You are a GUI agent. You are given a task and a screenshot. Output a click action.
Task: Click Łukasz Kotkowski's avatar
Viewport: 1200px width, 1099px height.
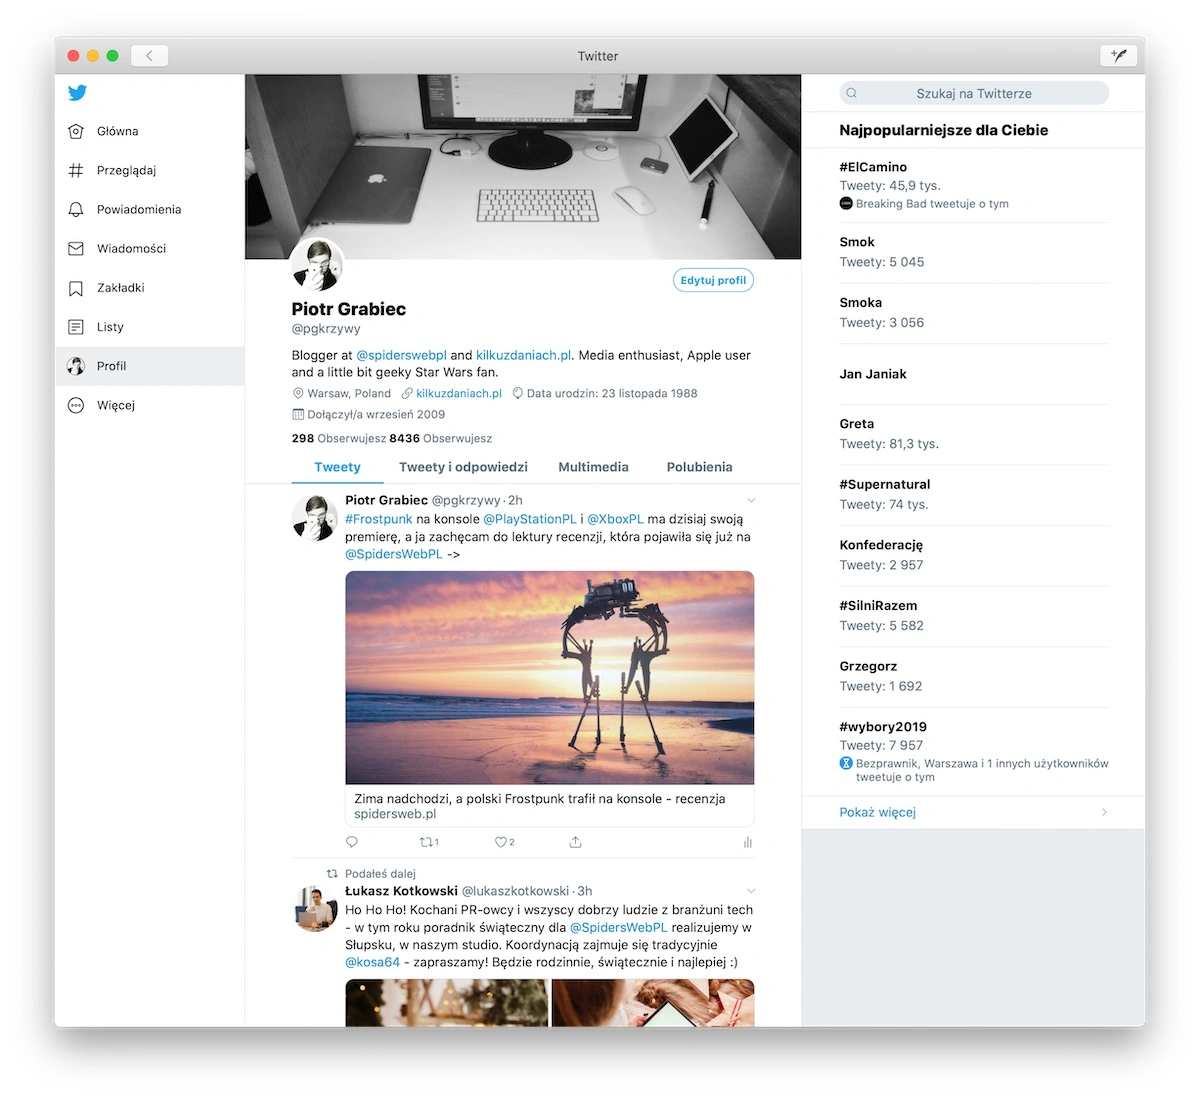[314, 908]
